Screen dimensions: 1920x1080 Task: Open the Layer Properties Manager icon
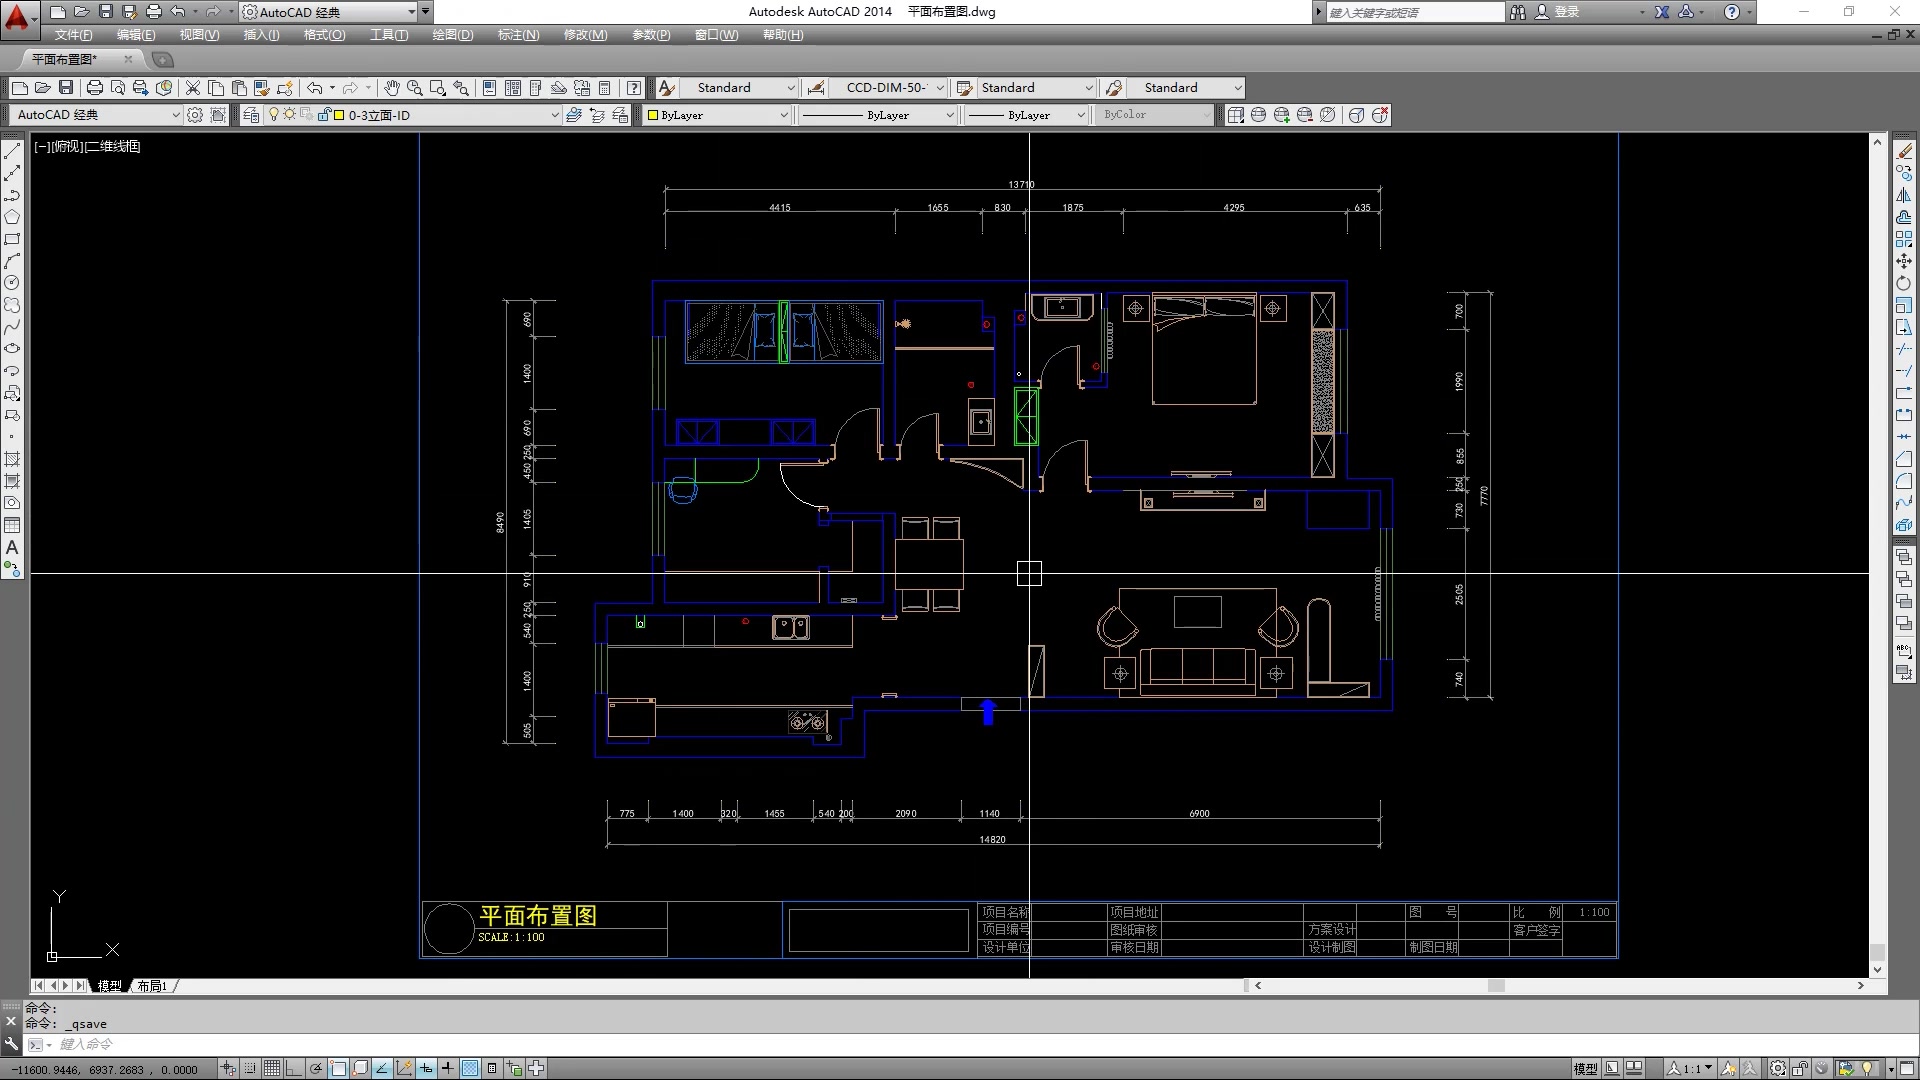coord(251,115)
